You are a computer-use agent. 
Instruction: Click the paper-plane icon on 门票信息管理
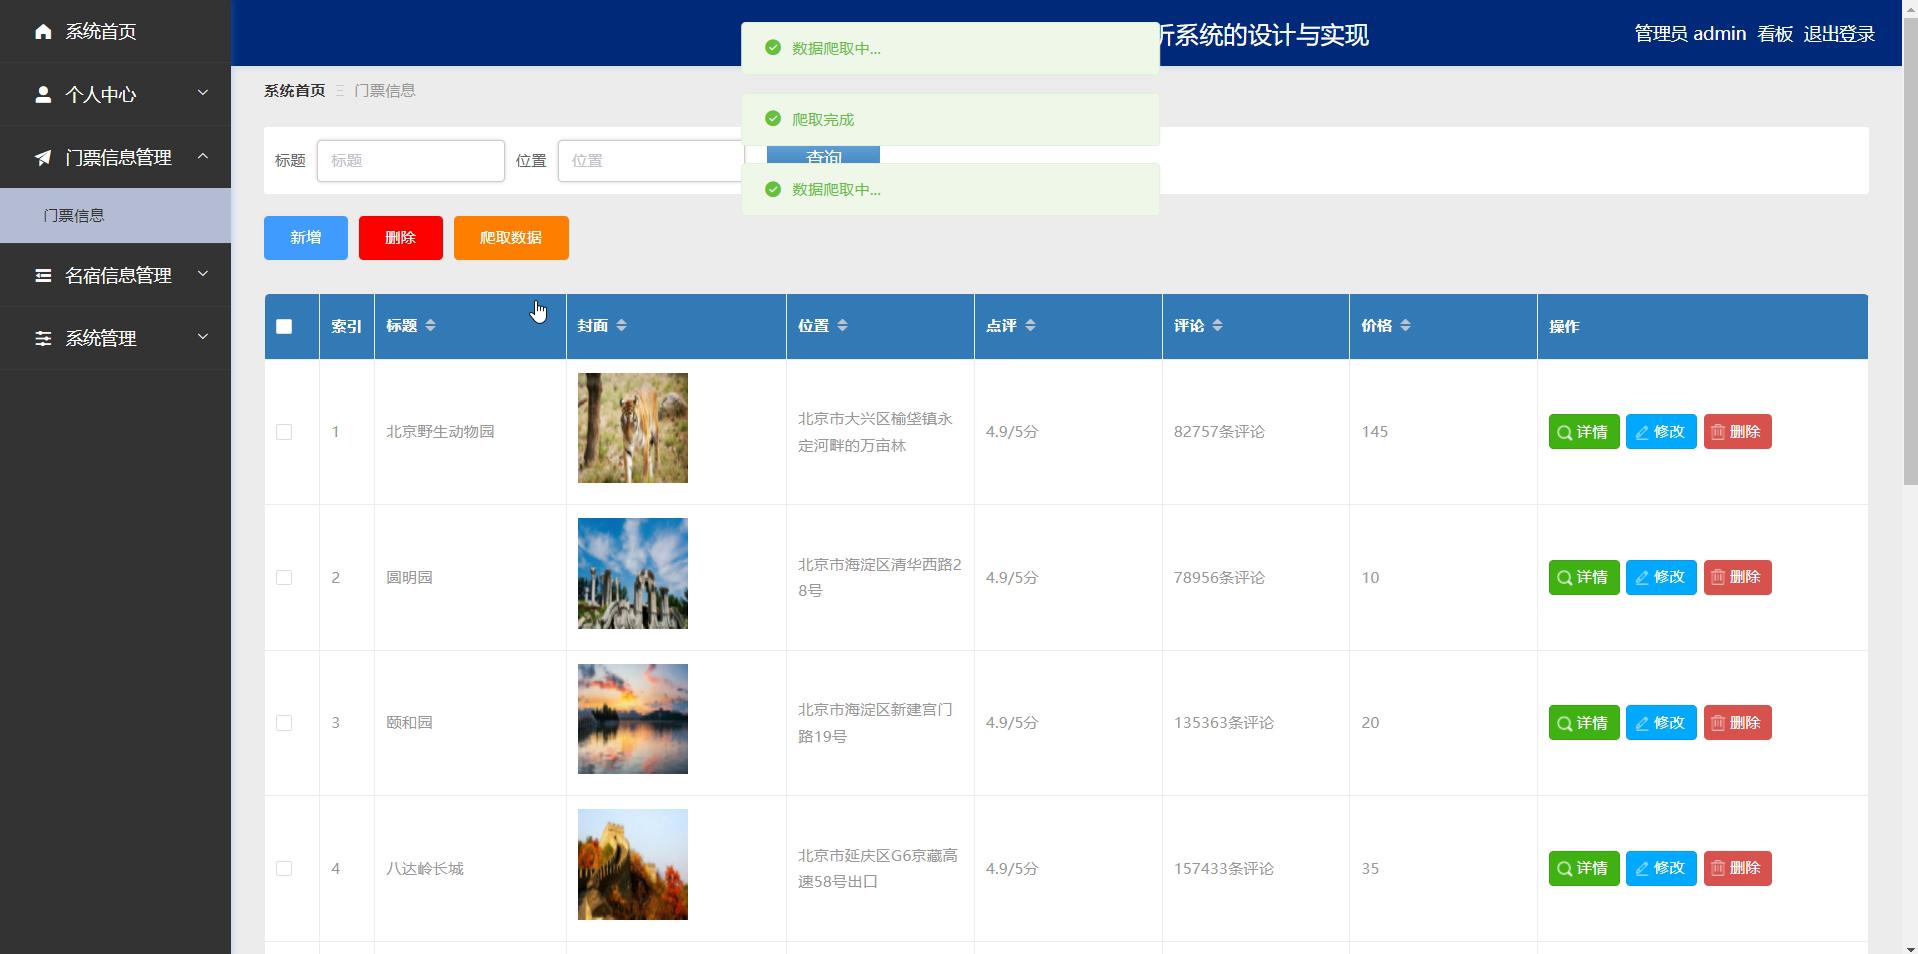pyautogui.click(x=42, y=157)
